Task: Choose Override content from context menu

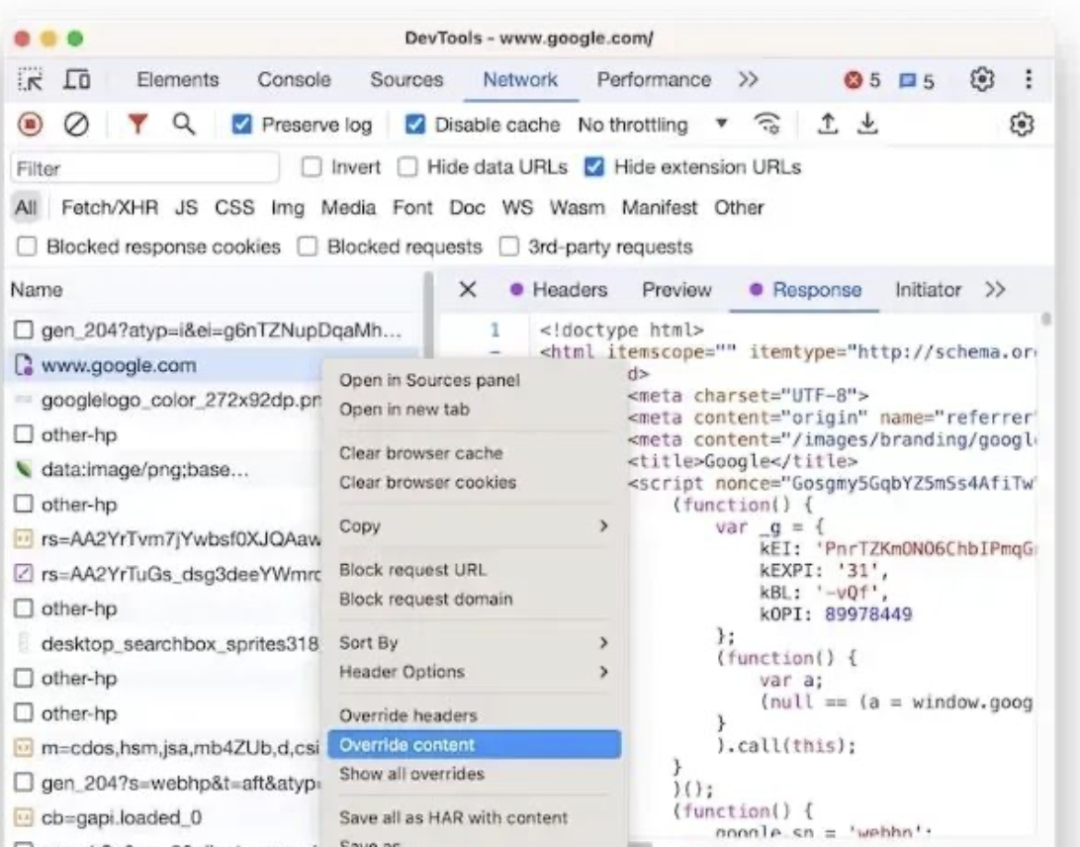Action: pyautogui.click(x=474, y=744)
